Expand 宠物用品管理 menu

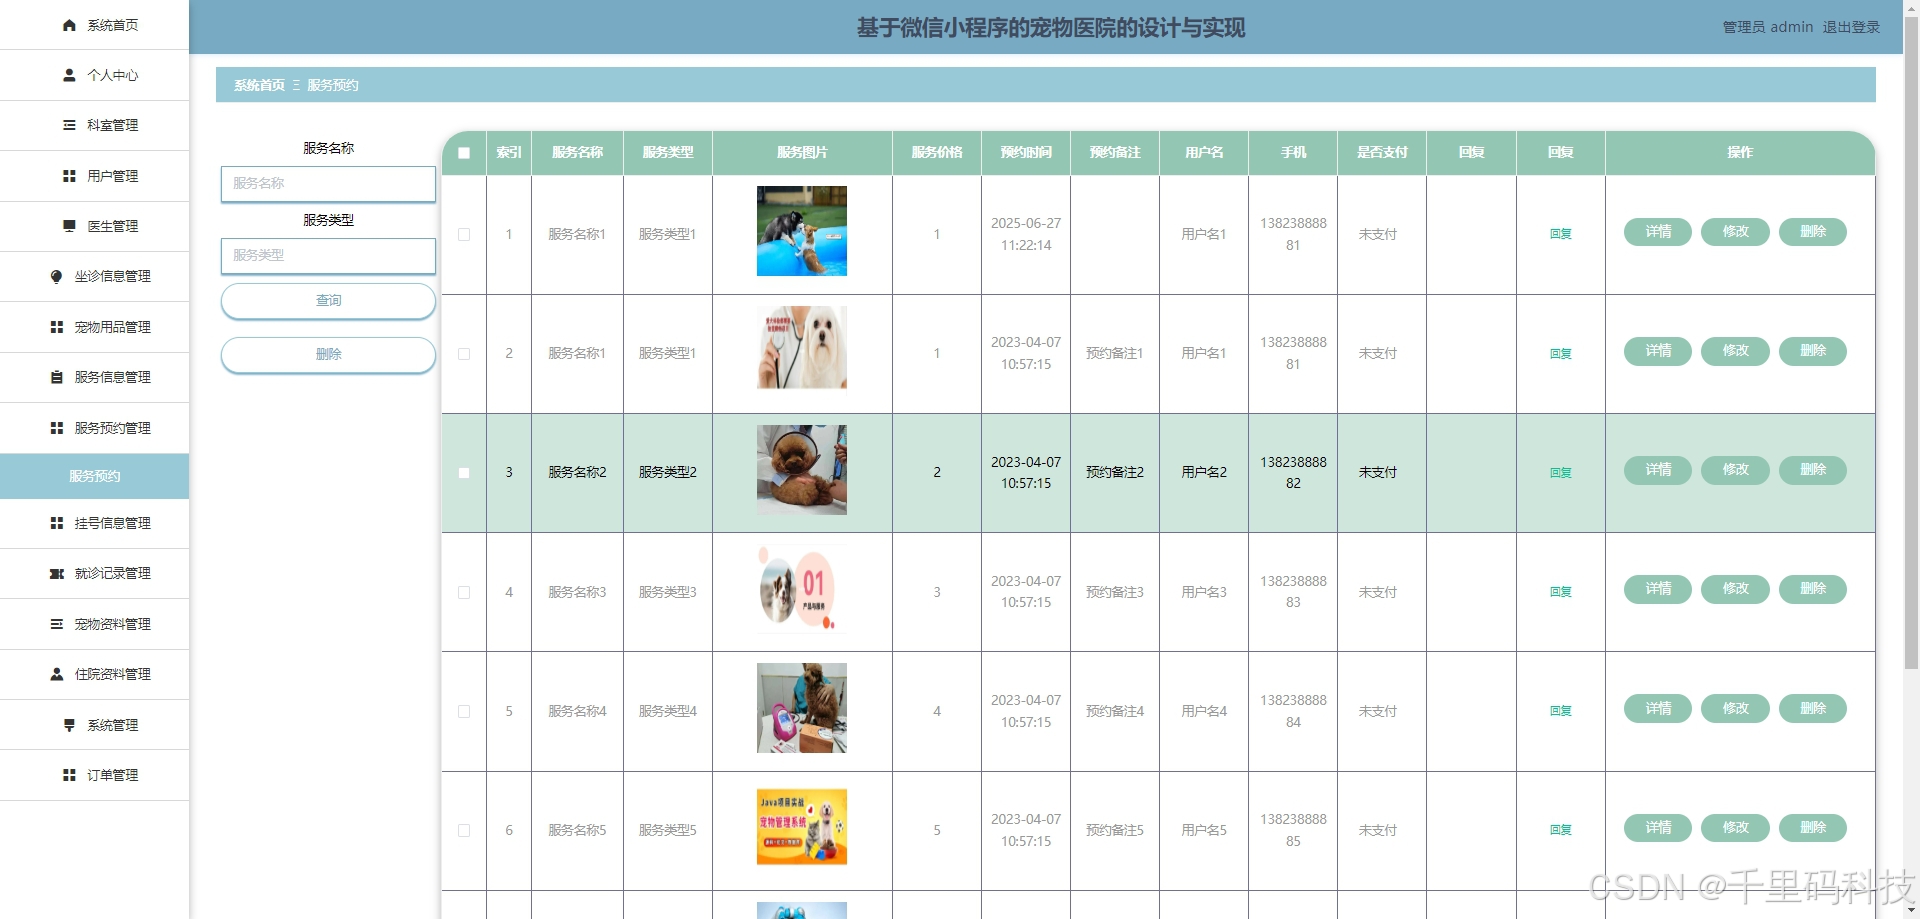click(94, 327)
